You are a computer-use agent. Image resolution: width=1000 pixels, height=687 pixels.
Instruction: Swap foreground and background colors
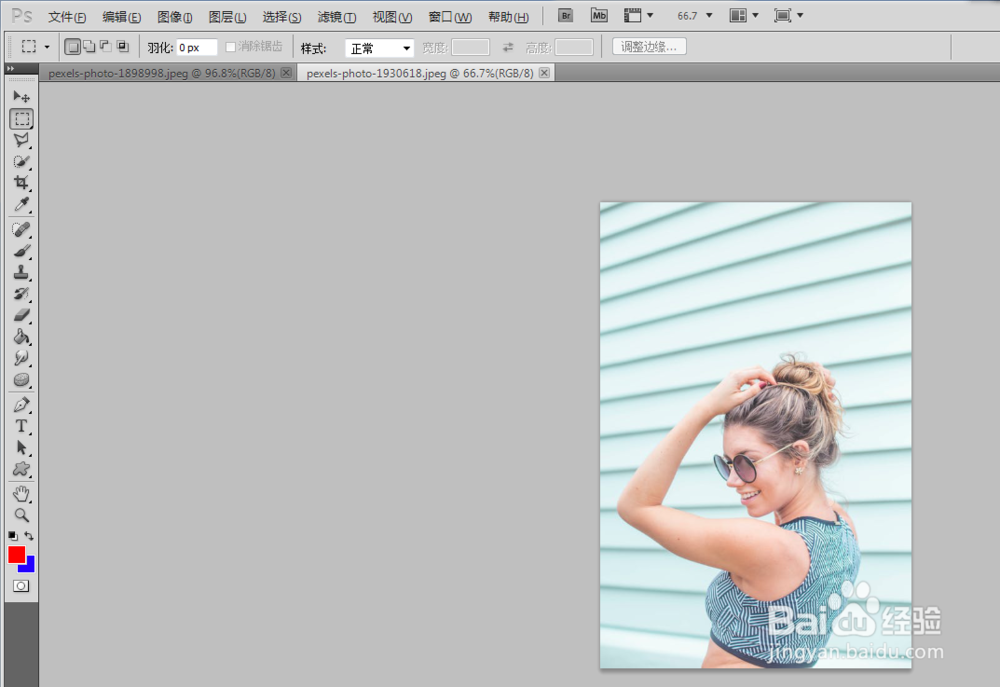pyautogui.click(x=29, y=536)
